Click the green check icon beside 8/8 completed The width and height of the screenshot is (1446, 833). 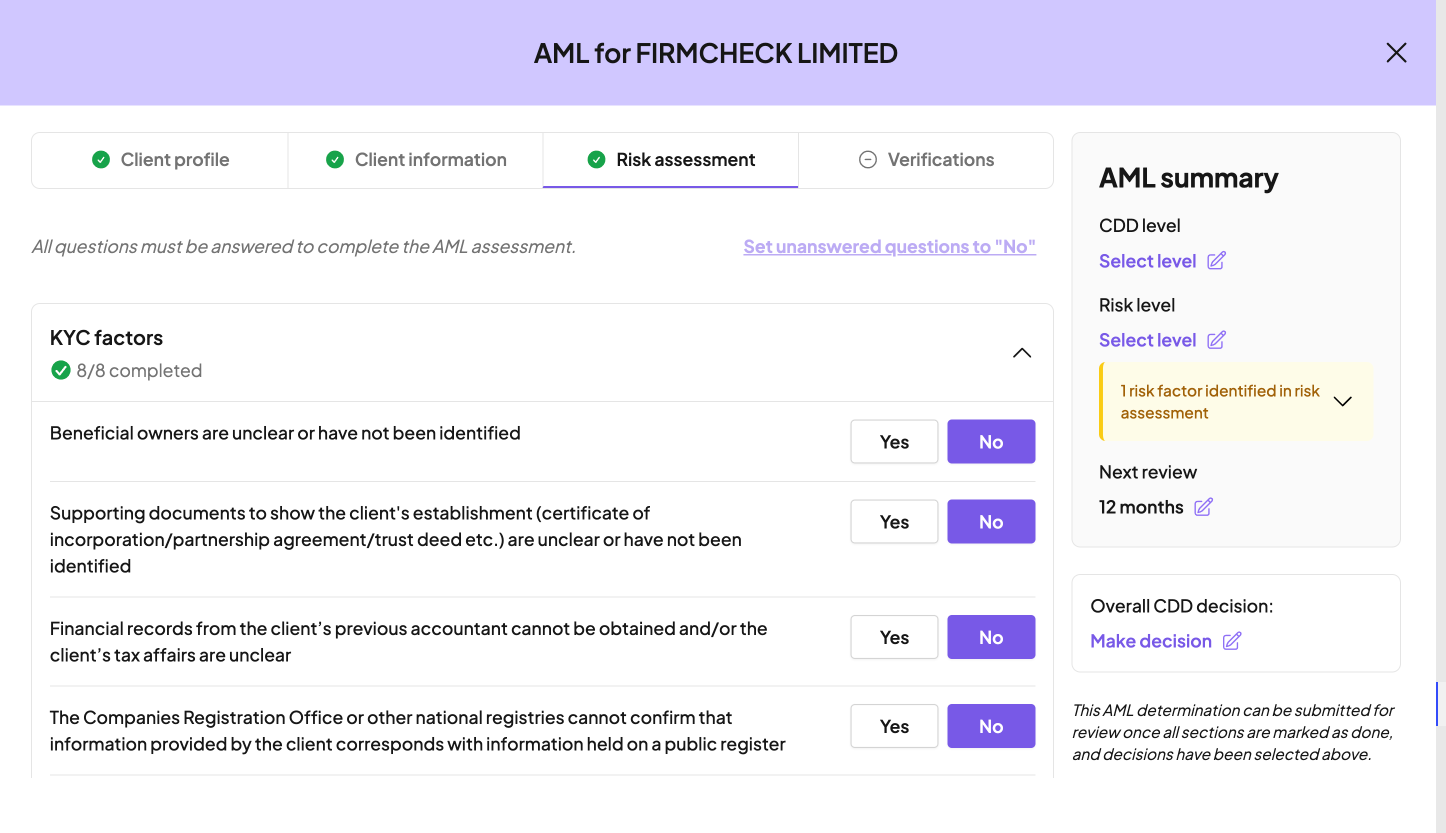pos(61,371)
